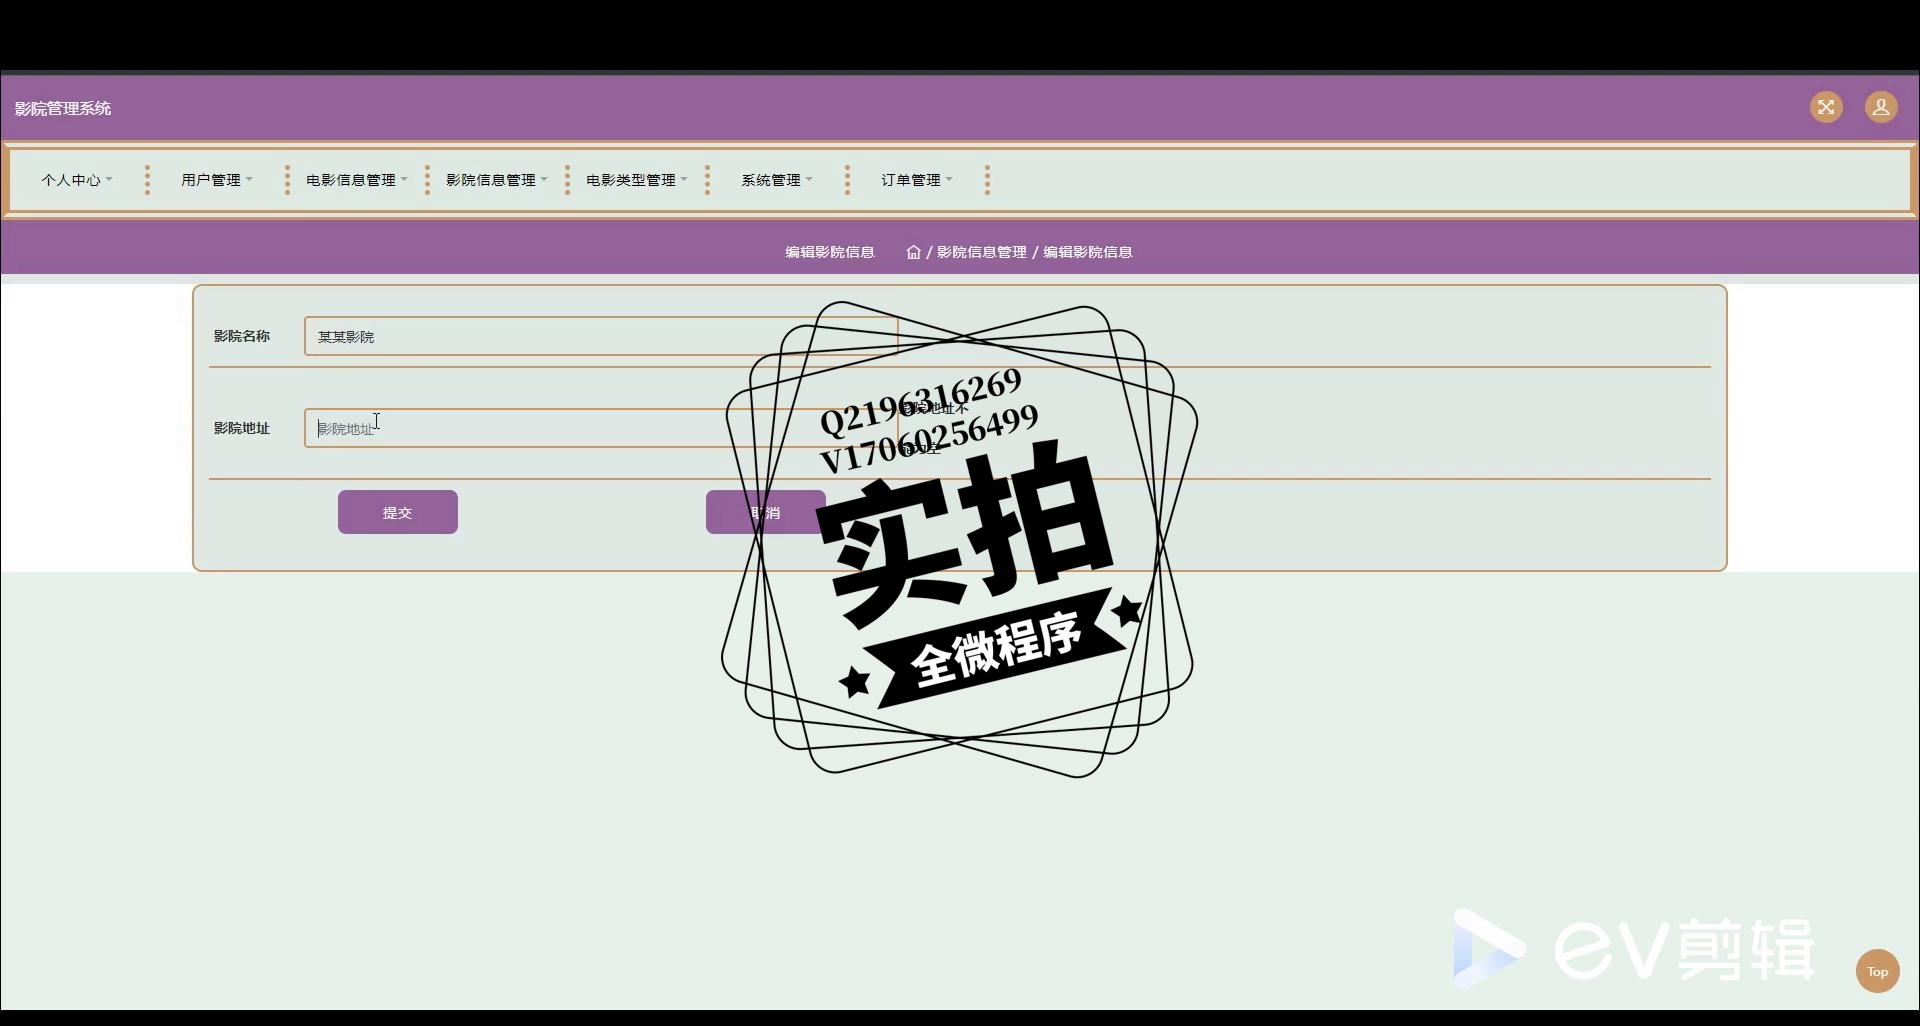1920x1026 pixels.
Task: Click 影院信息管理 breadcrumb link
Action: (982, 252)
